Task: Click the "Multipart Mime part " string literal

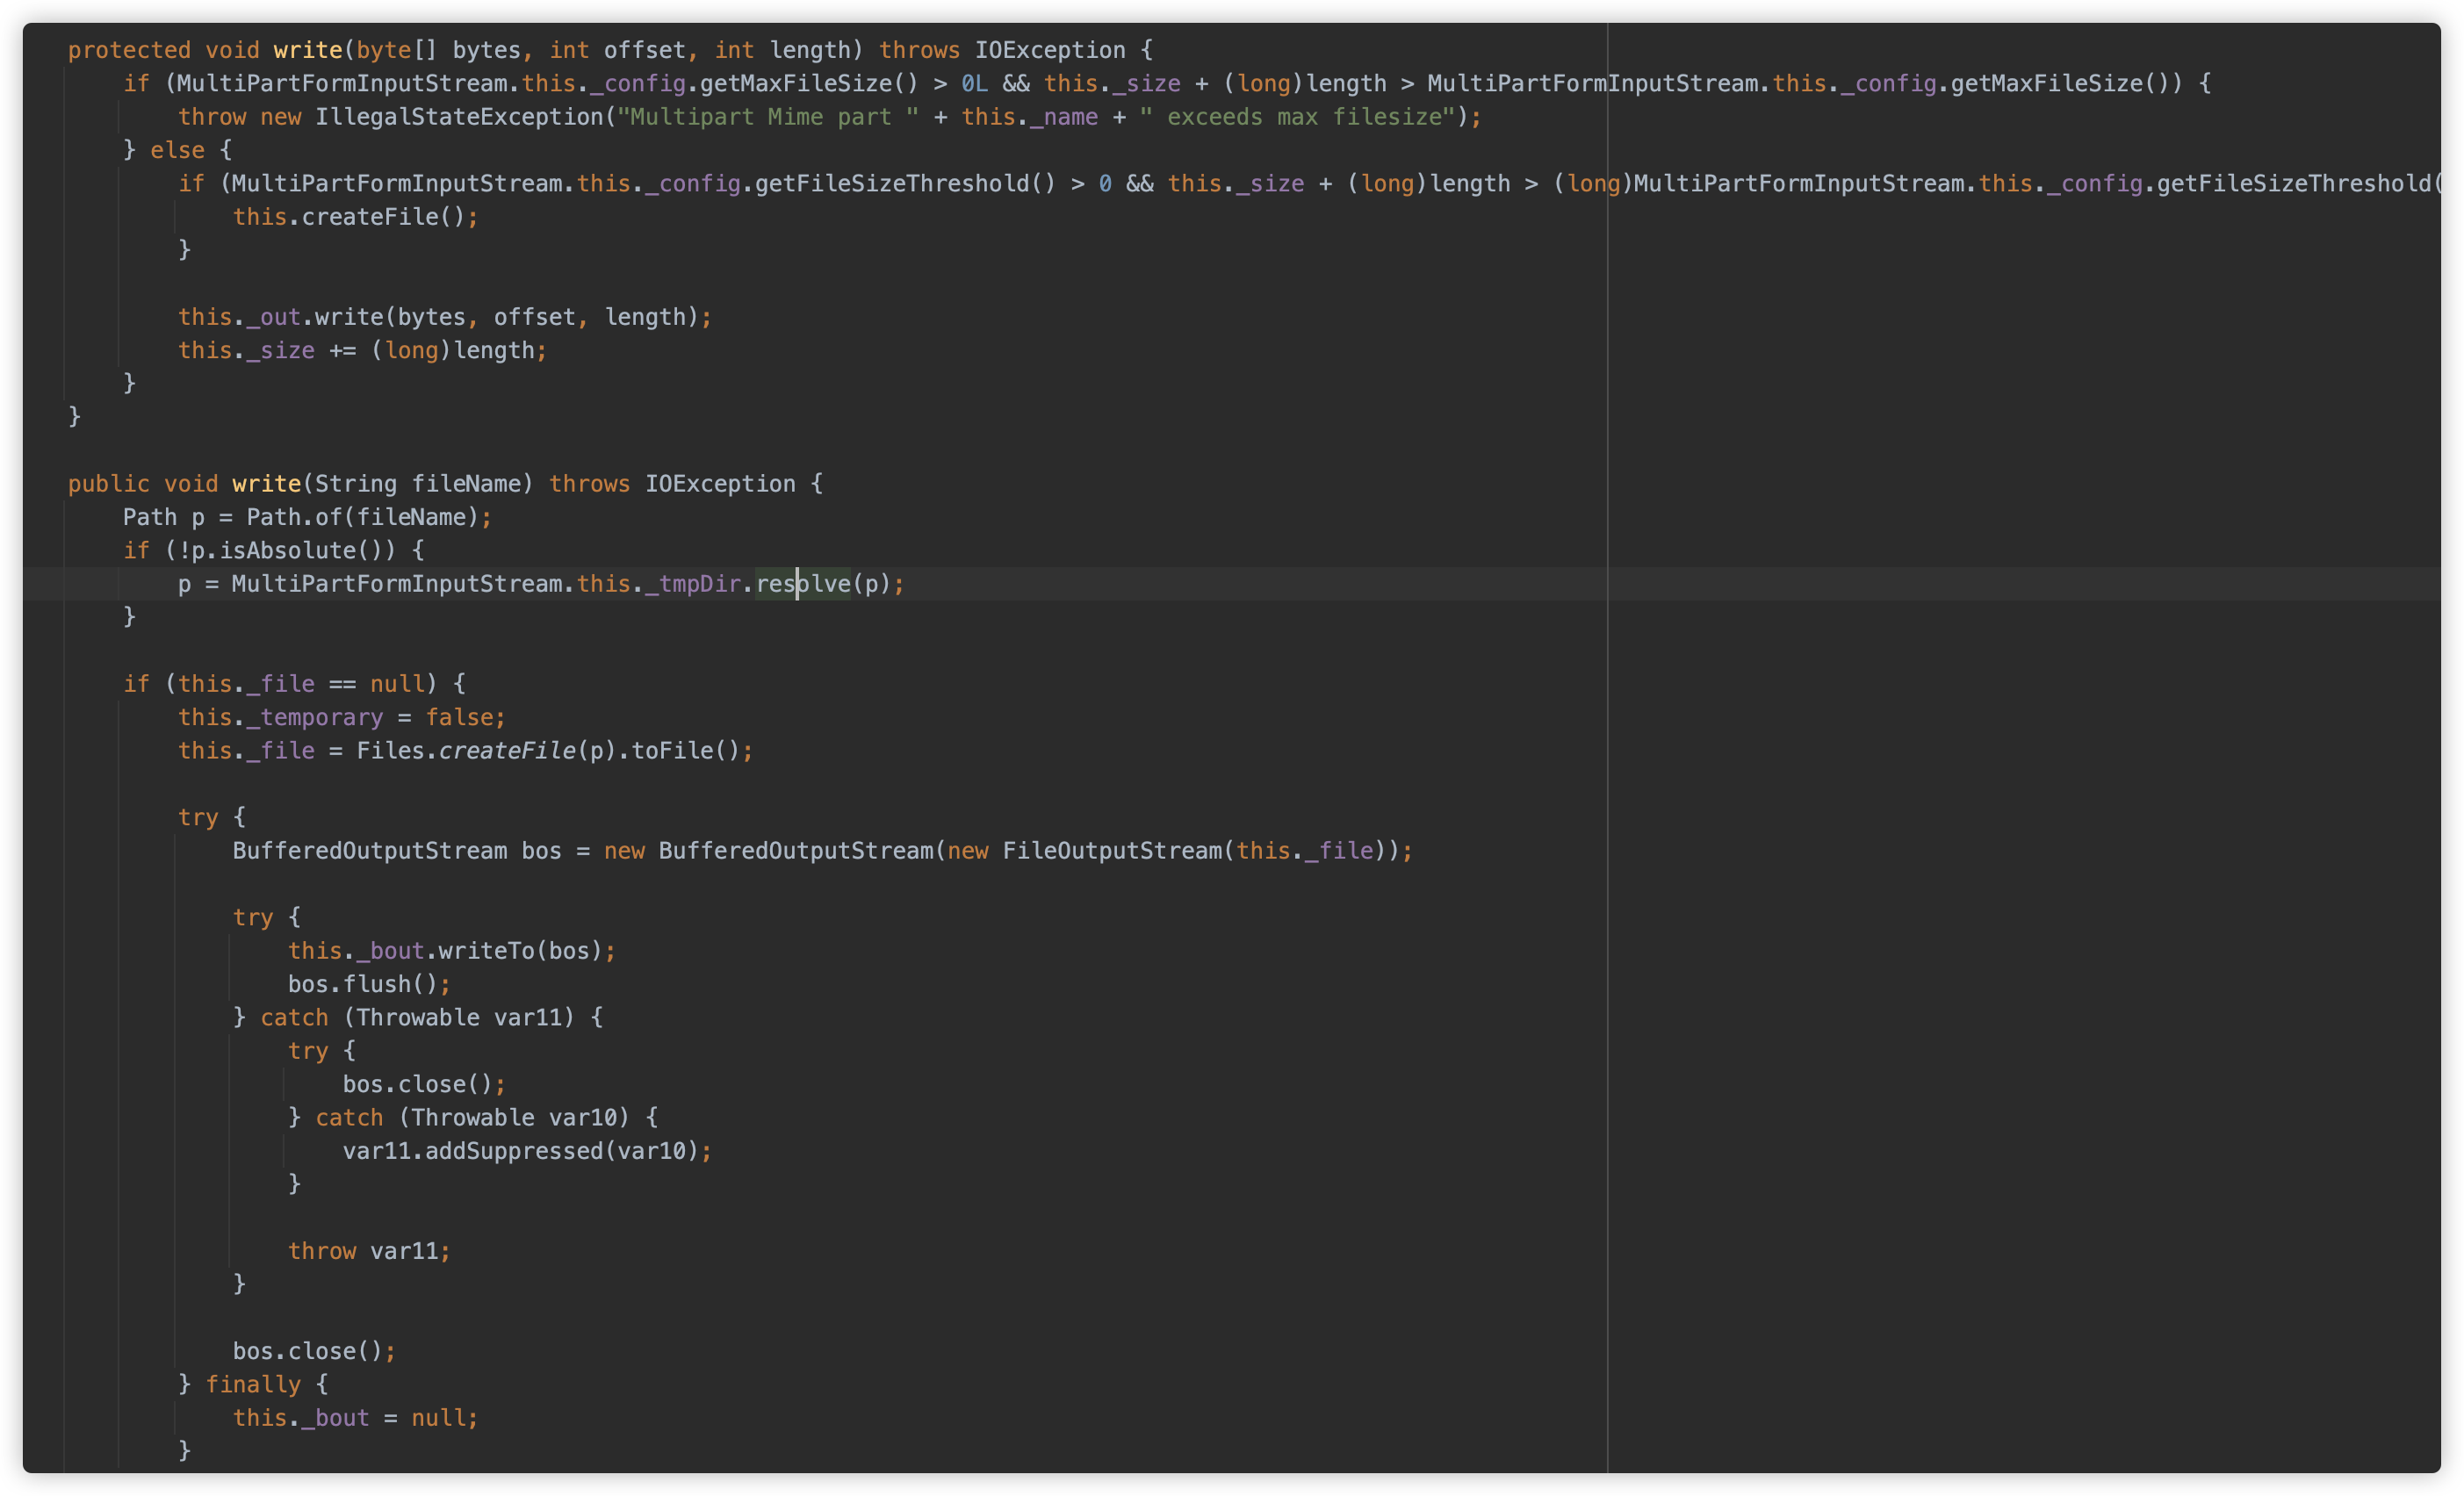Action: point(768,117)
